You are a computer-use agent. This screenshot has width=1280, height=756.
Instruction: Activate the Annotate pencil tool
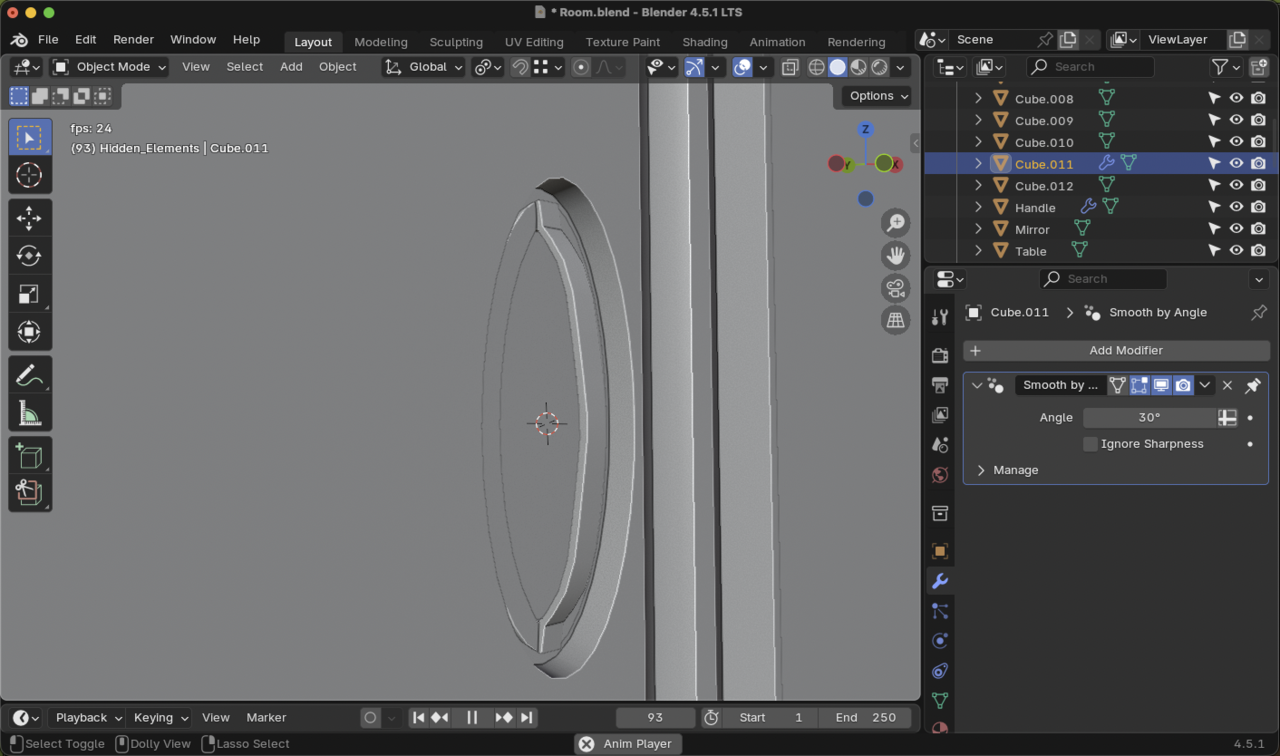coord(29,376)
